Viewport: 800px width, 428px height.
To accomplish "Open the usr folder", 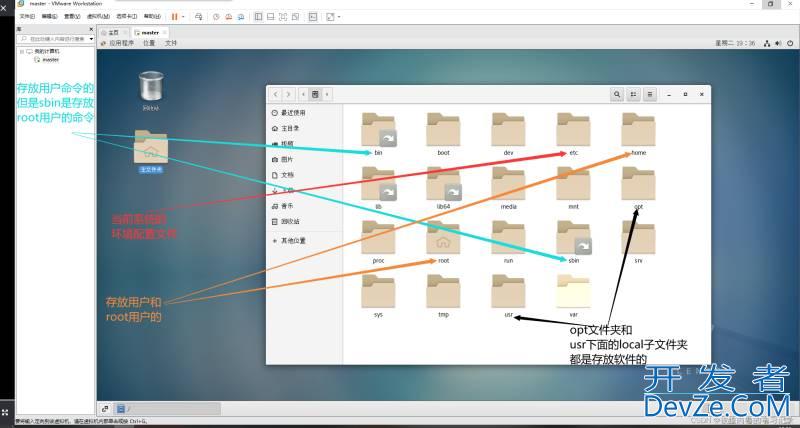I will (508, 291).
